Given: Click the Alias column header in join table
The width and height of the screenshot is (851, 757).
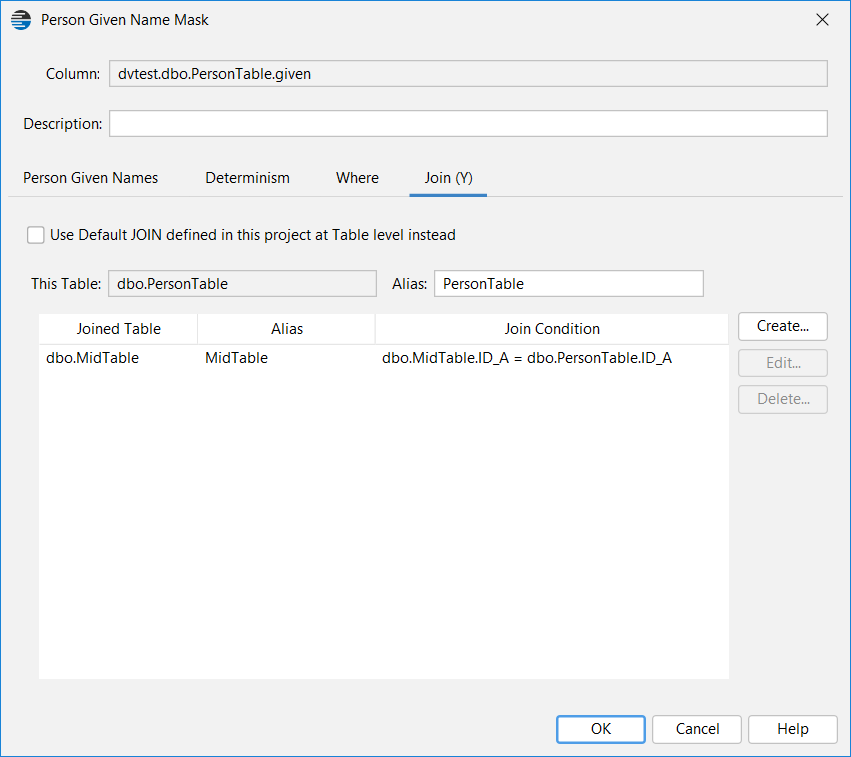Looking at the screenshot, I should [x=287, y=329].
